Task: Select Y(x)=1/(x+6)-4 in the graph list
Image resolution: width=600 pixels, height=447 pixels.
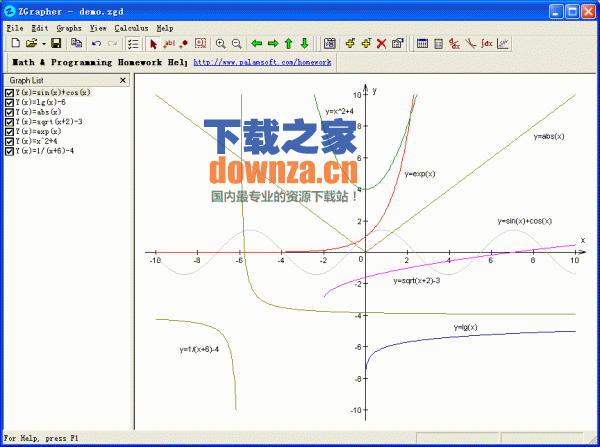Action: tap(45, 151)
